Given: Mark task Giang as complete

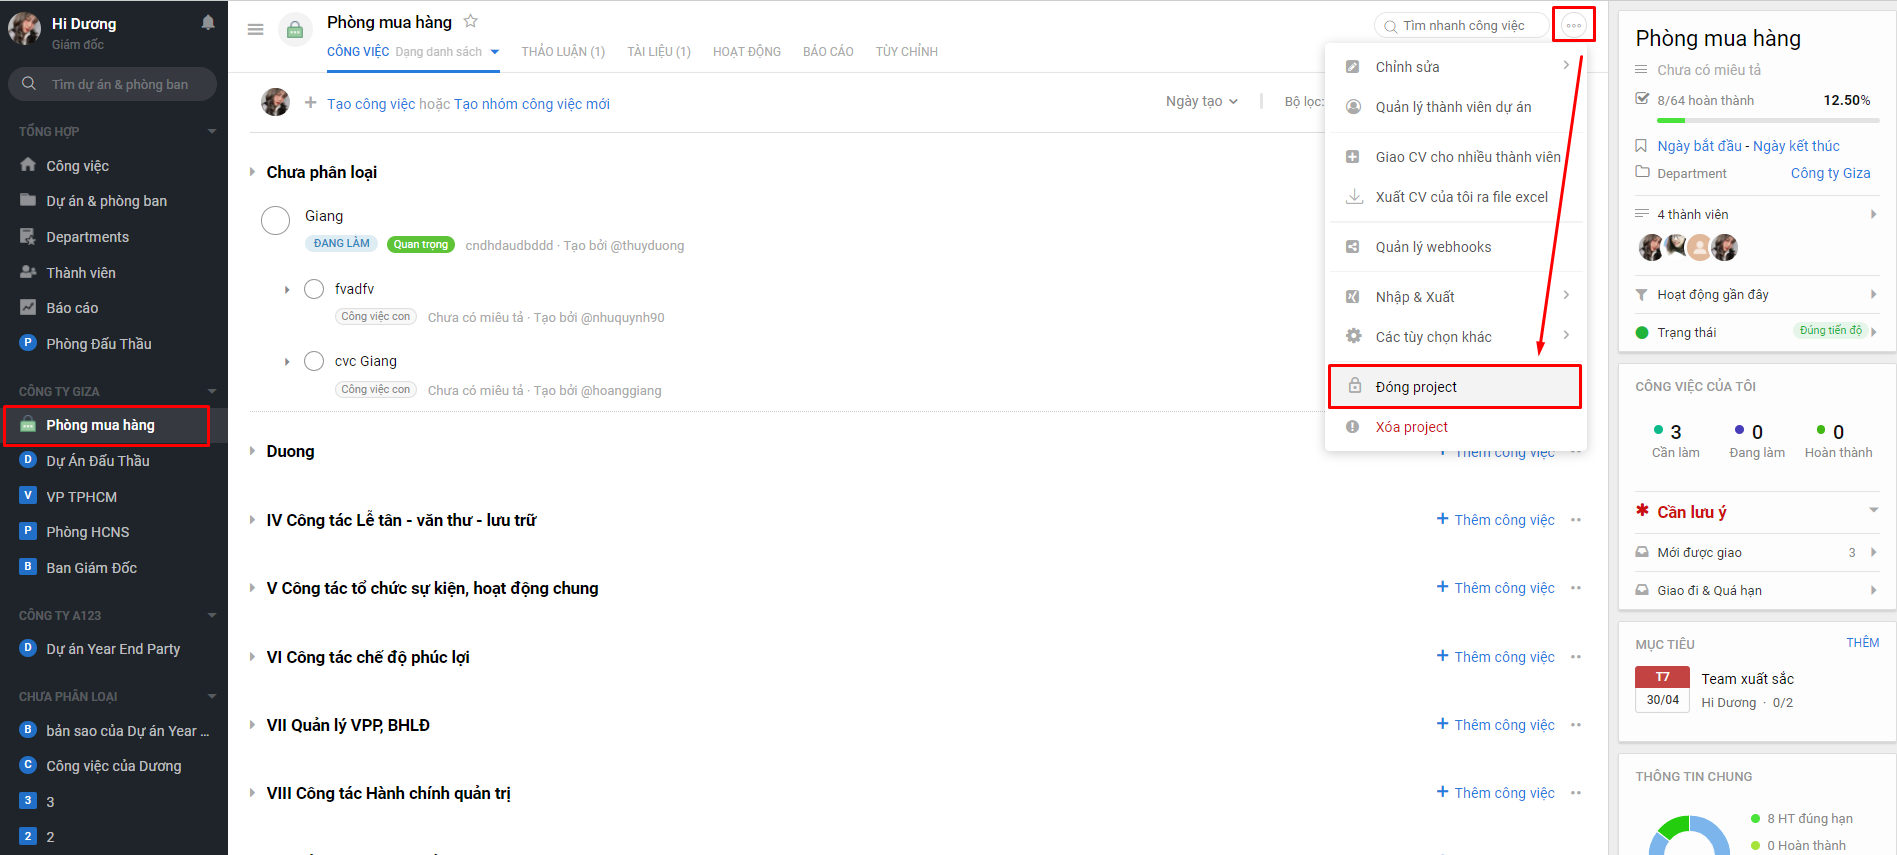Looking at the screenshot, I should (275, 220).
